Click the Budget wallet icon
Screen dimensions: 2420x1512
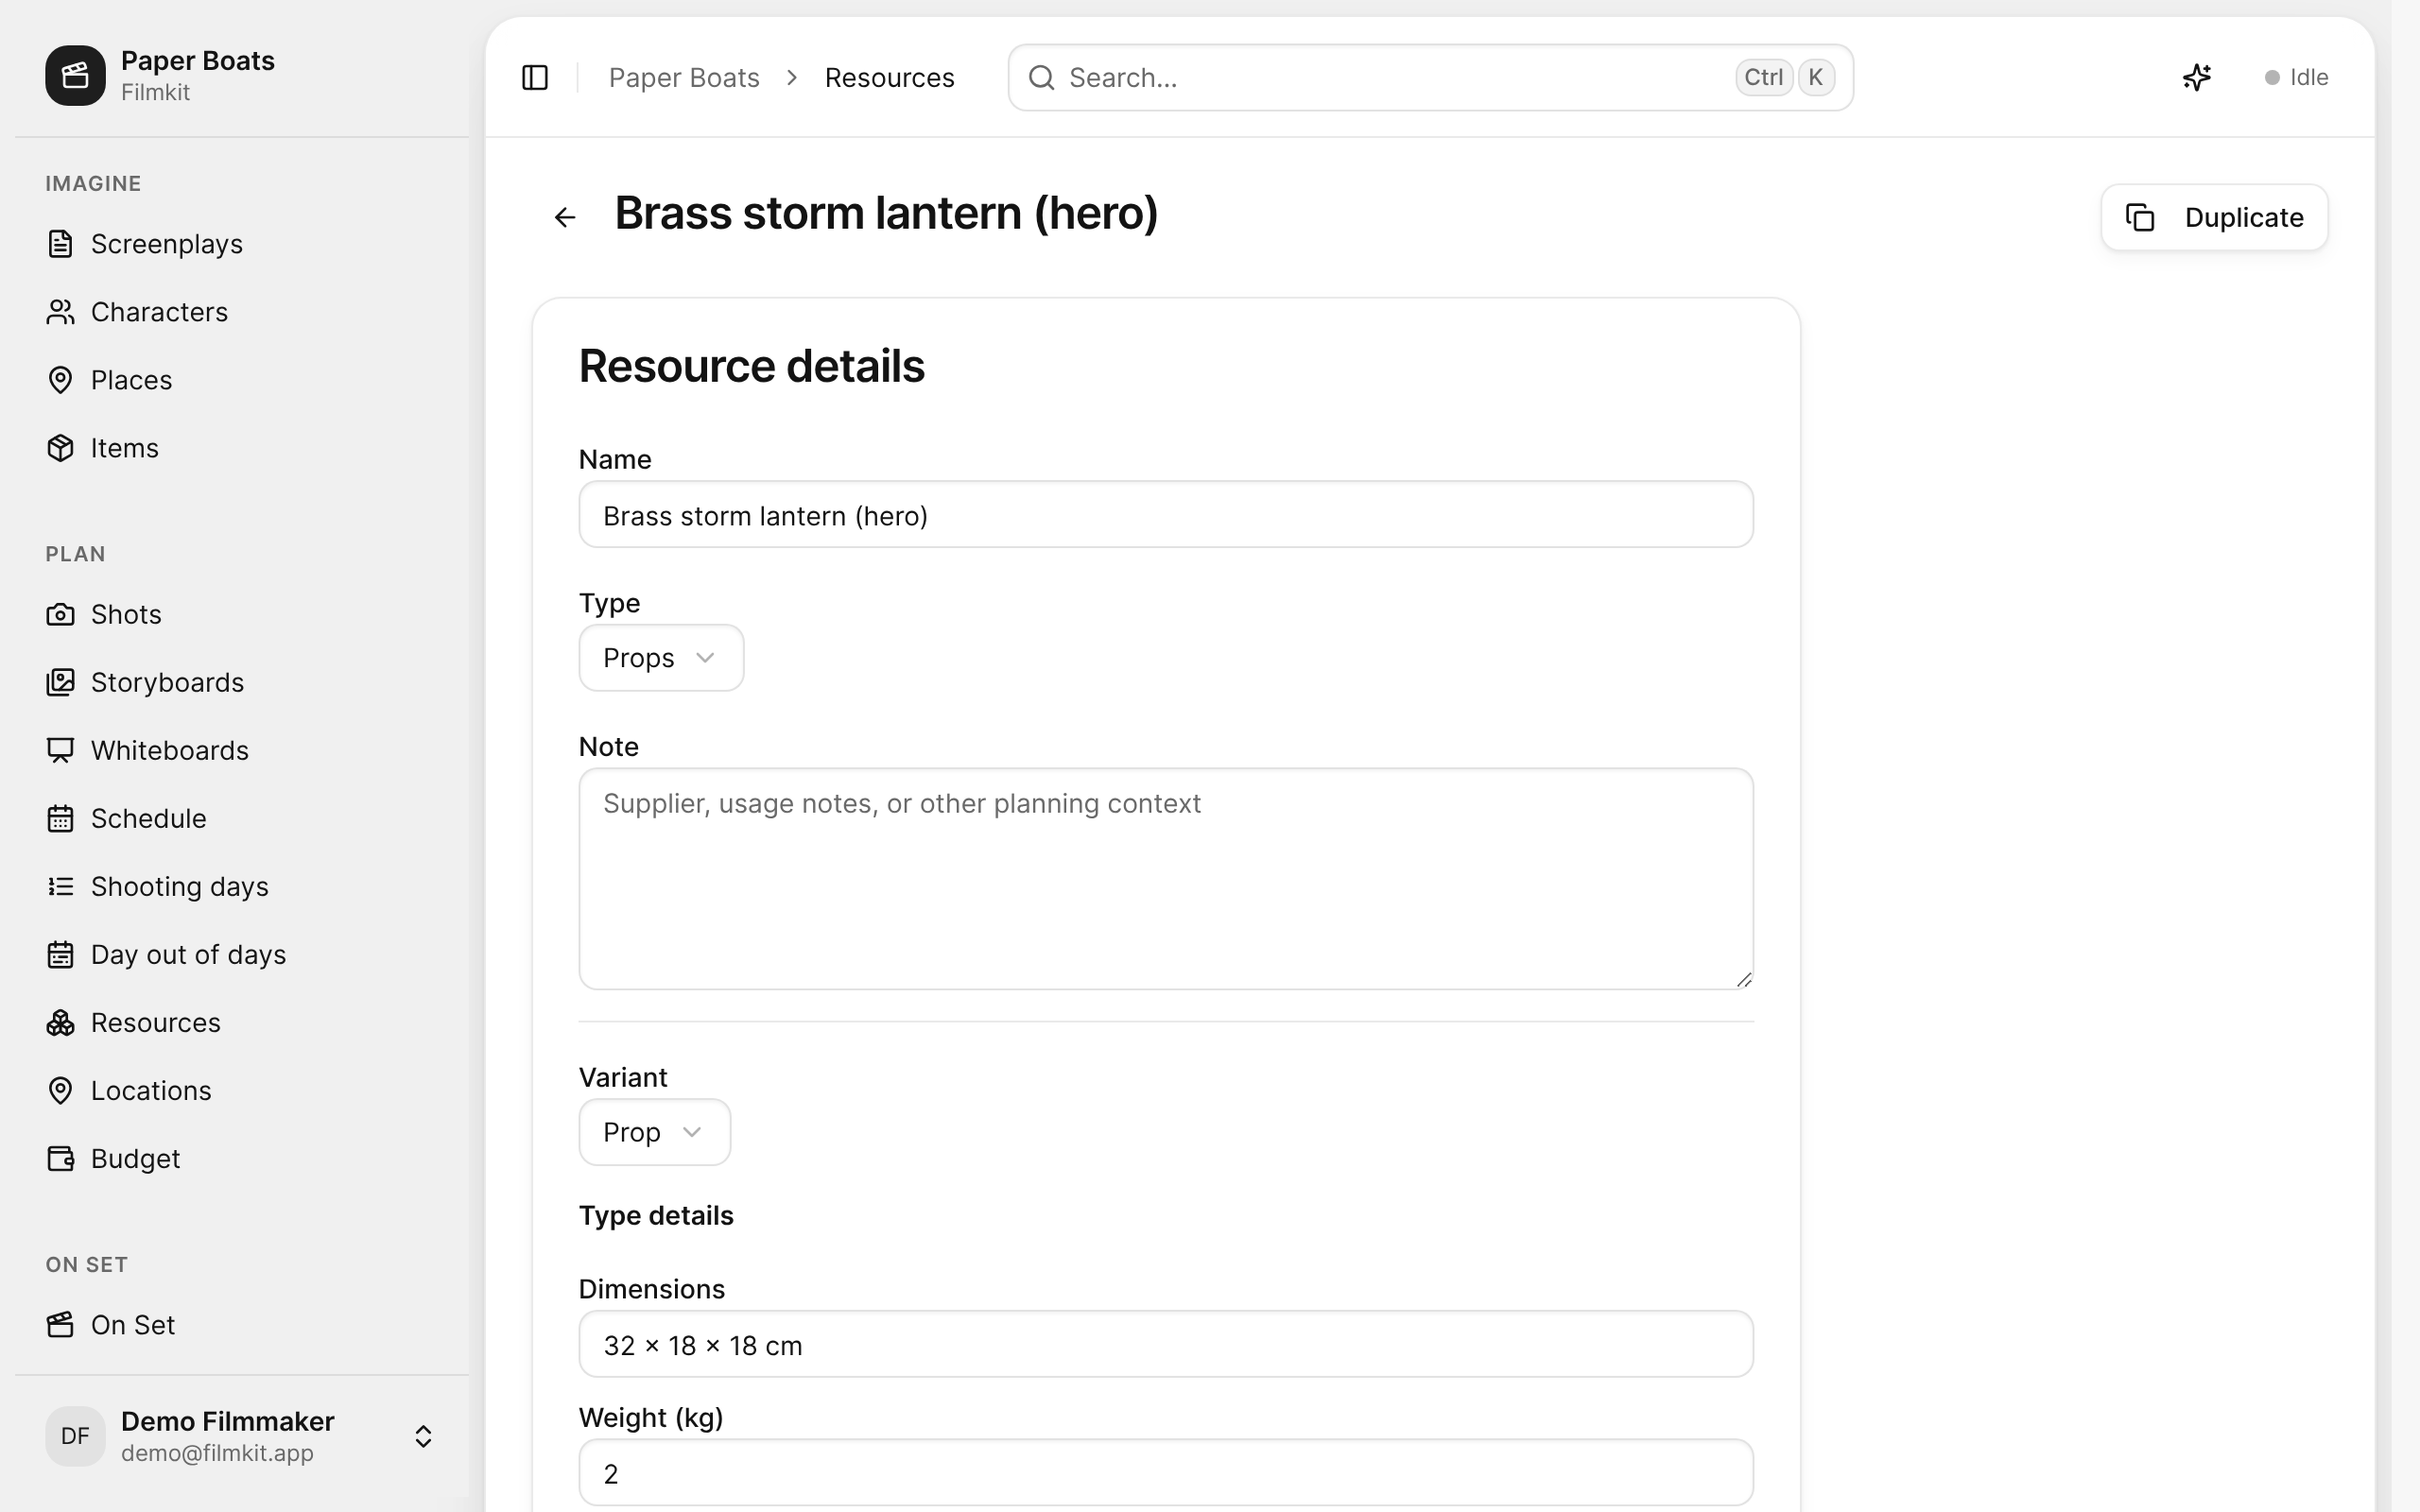click(60, 1158)
